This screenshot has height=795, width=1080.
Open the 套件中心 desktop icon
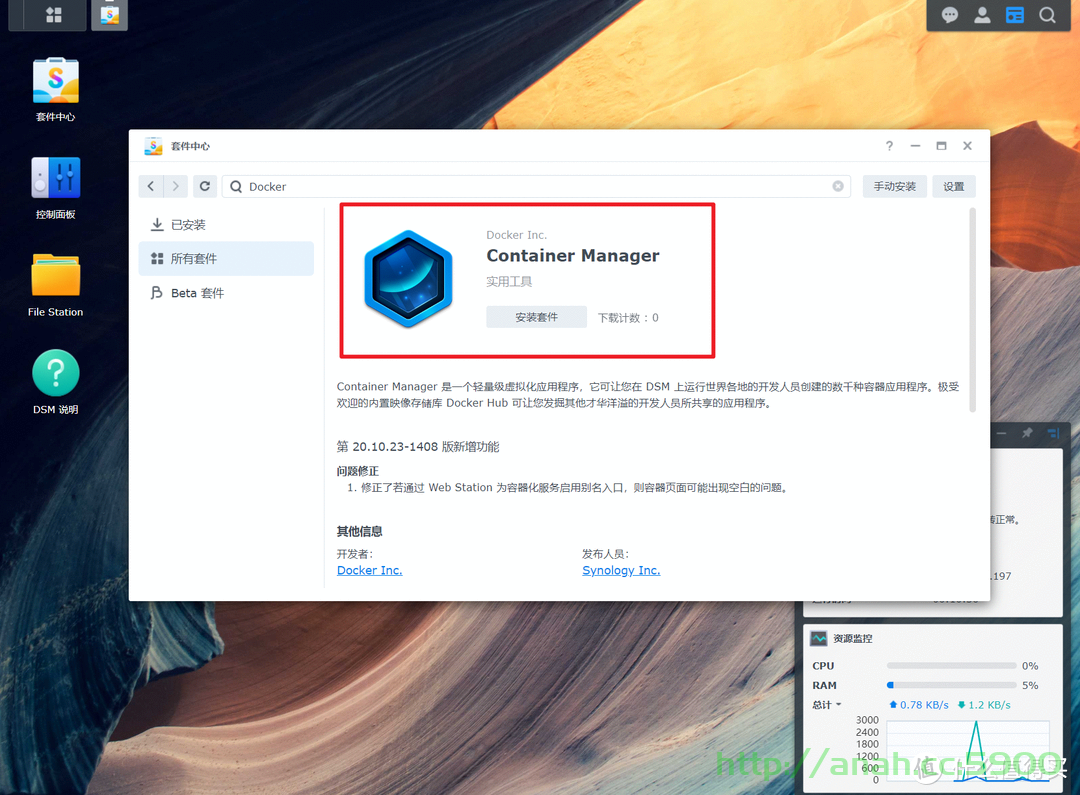click(55, 90)
